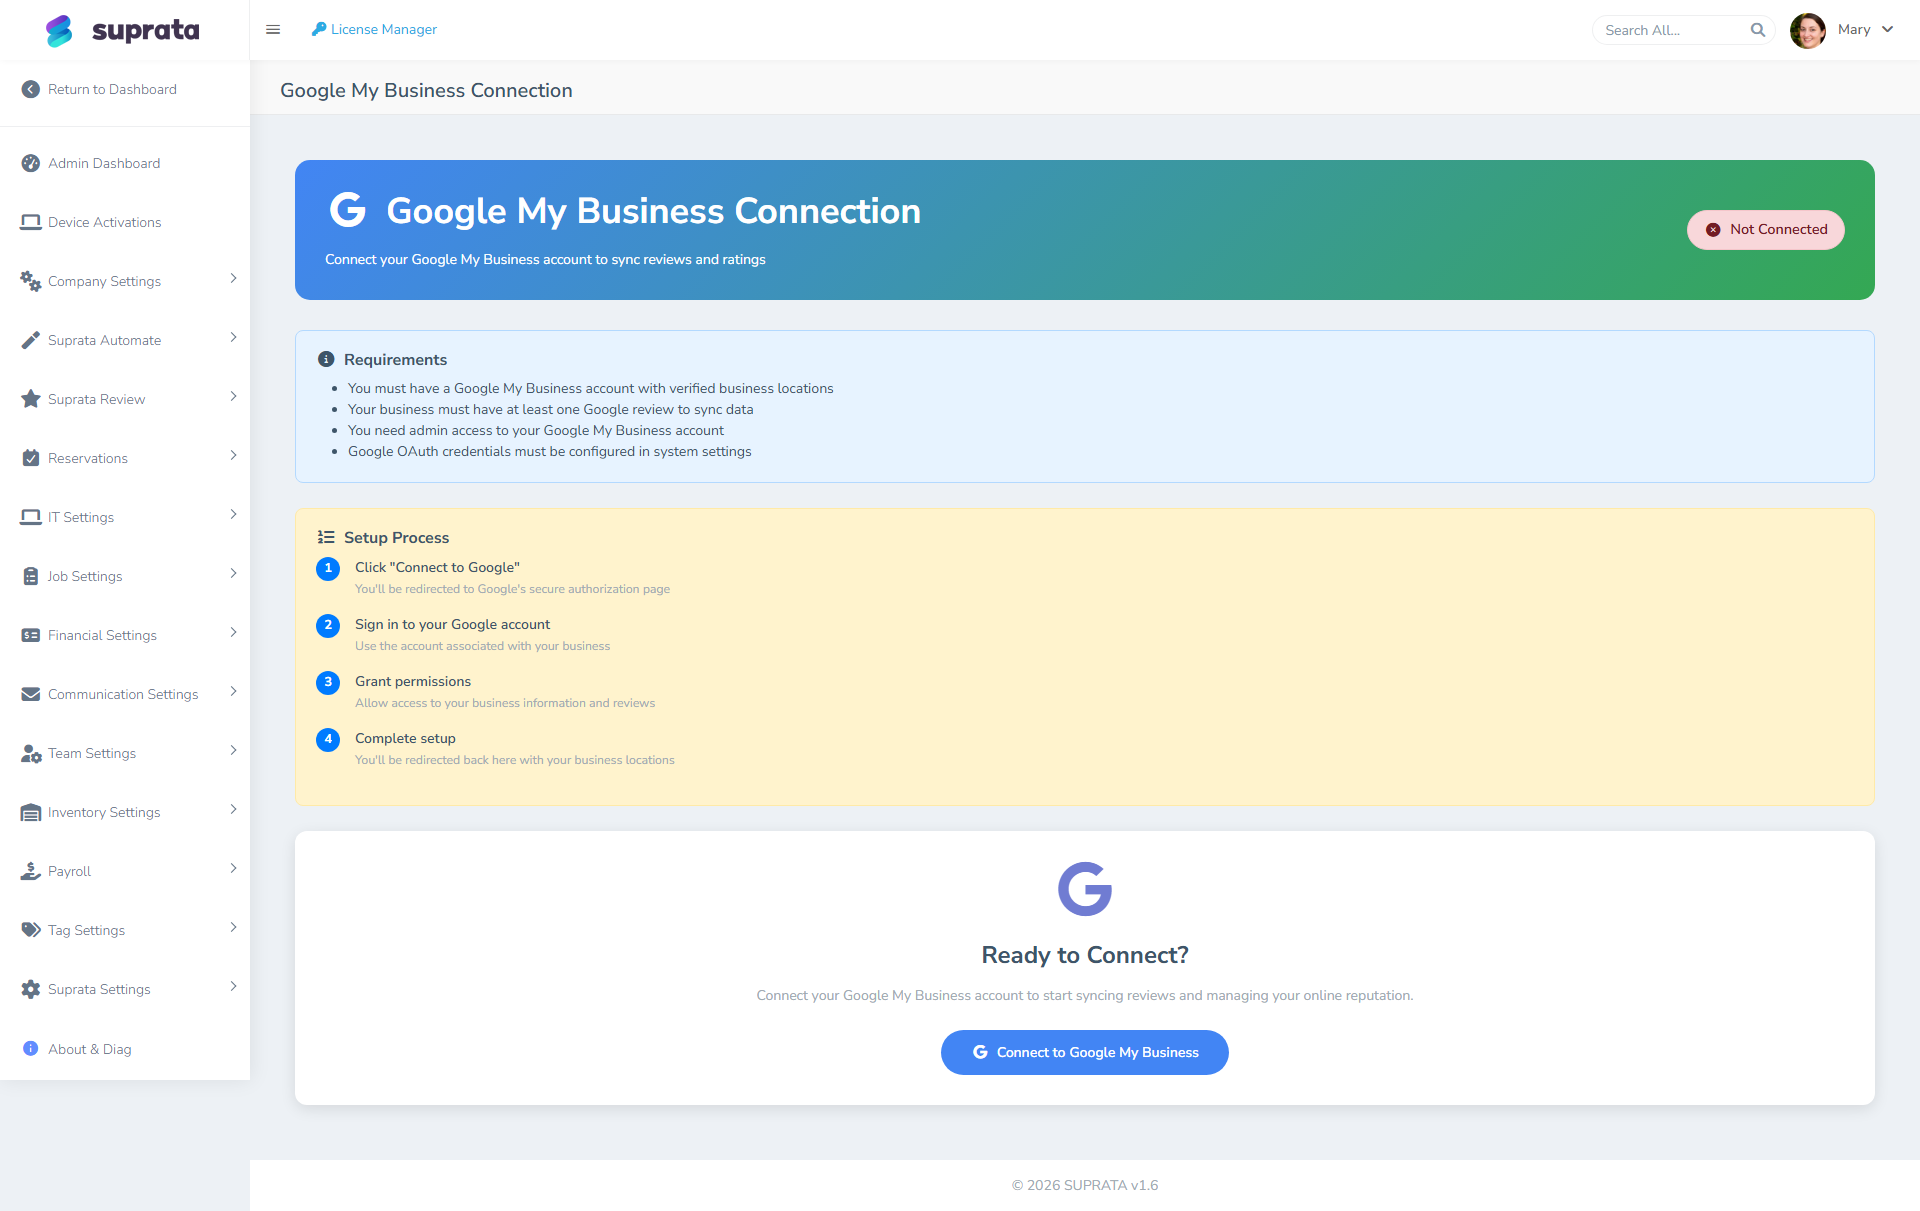The width and height of the screenshot is (1920, 1211).
Task: Click step 1 number badge in Setup Process
Action: tap(328, 568)
